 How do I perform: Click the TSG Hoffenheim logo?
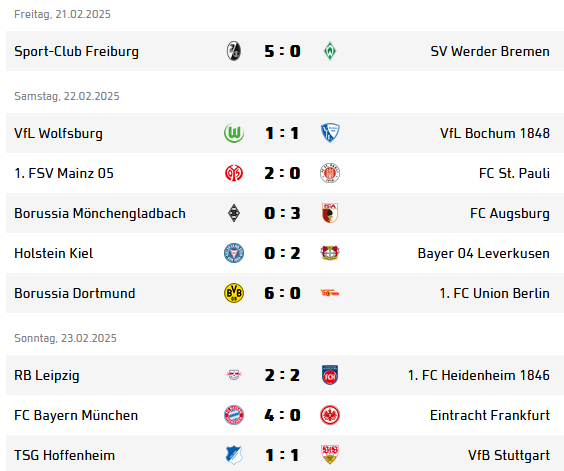pyautogui.click(x=234, y=455)
